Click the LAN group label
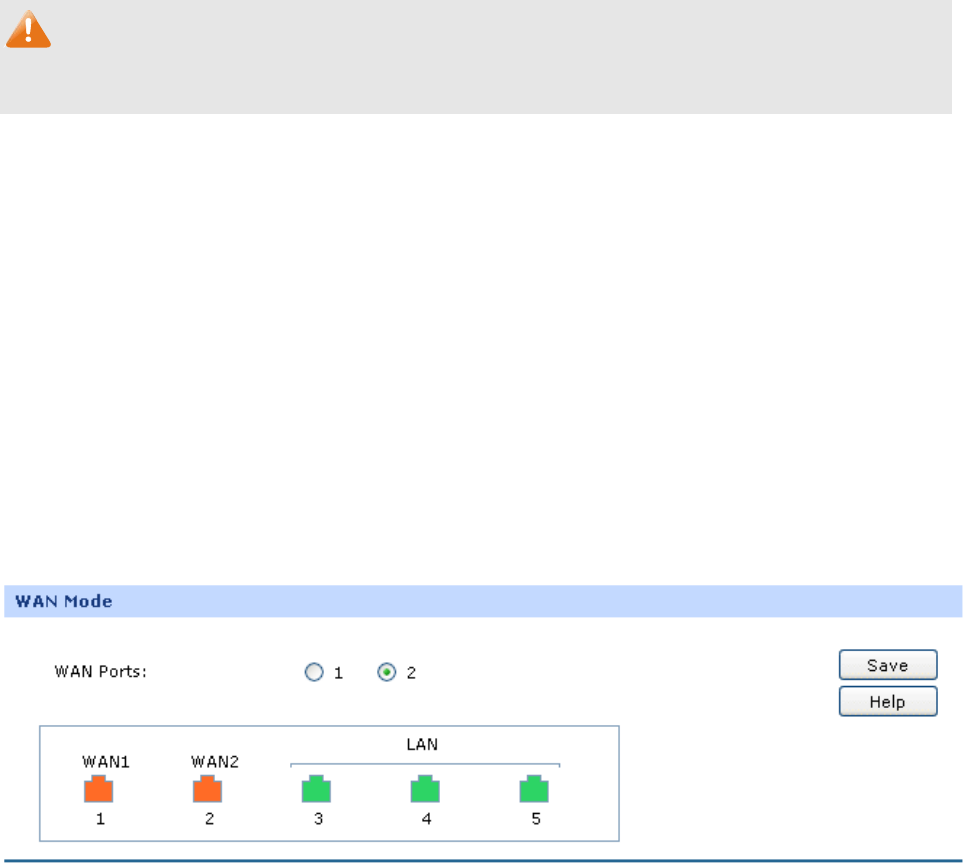The image size is (967, 864). [422, 744]
